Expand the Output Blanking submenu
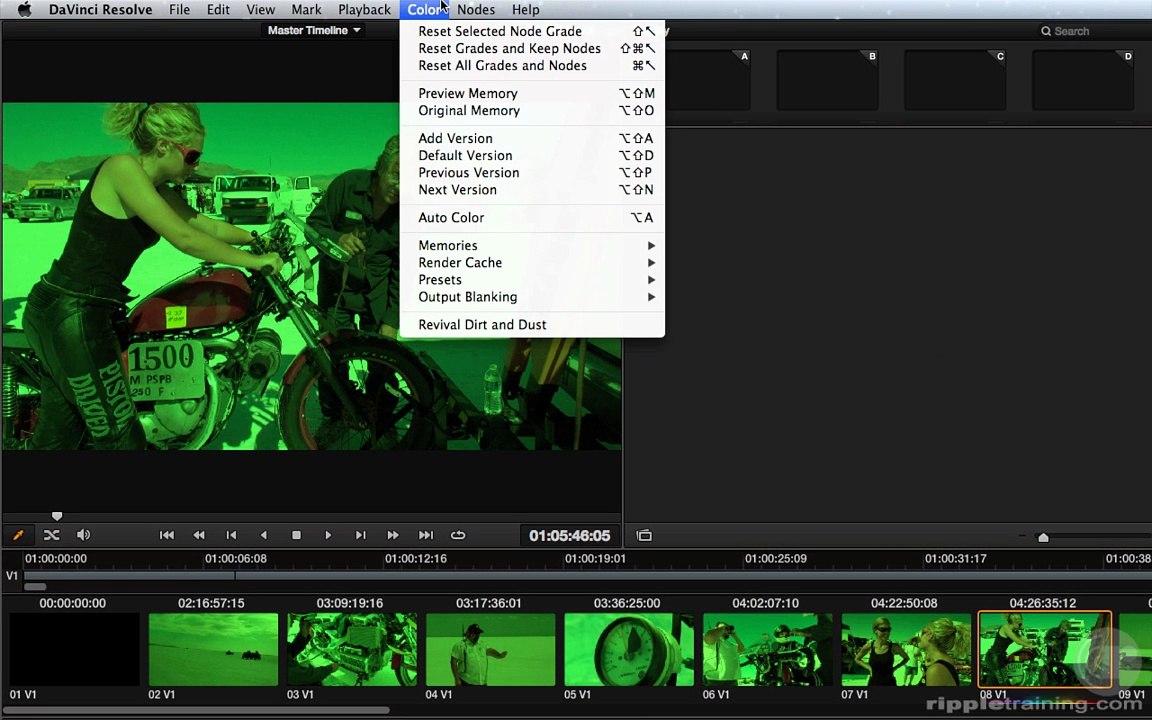Image resolution: width=1152 pixels, height=720 pixels. pyautogui.click(x=532, y=297)
